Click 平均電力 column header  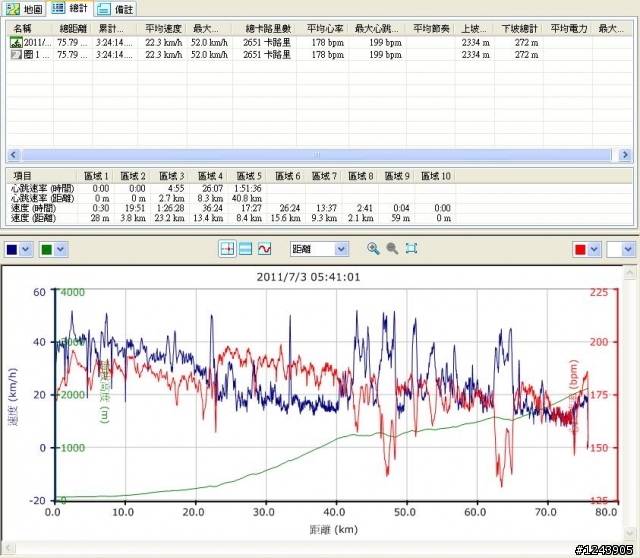(x=568, y=29)
